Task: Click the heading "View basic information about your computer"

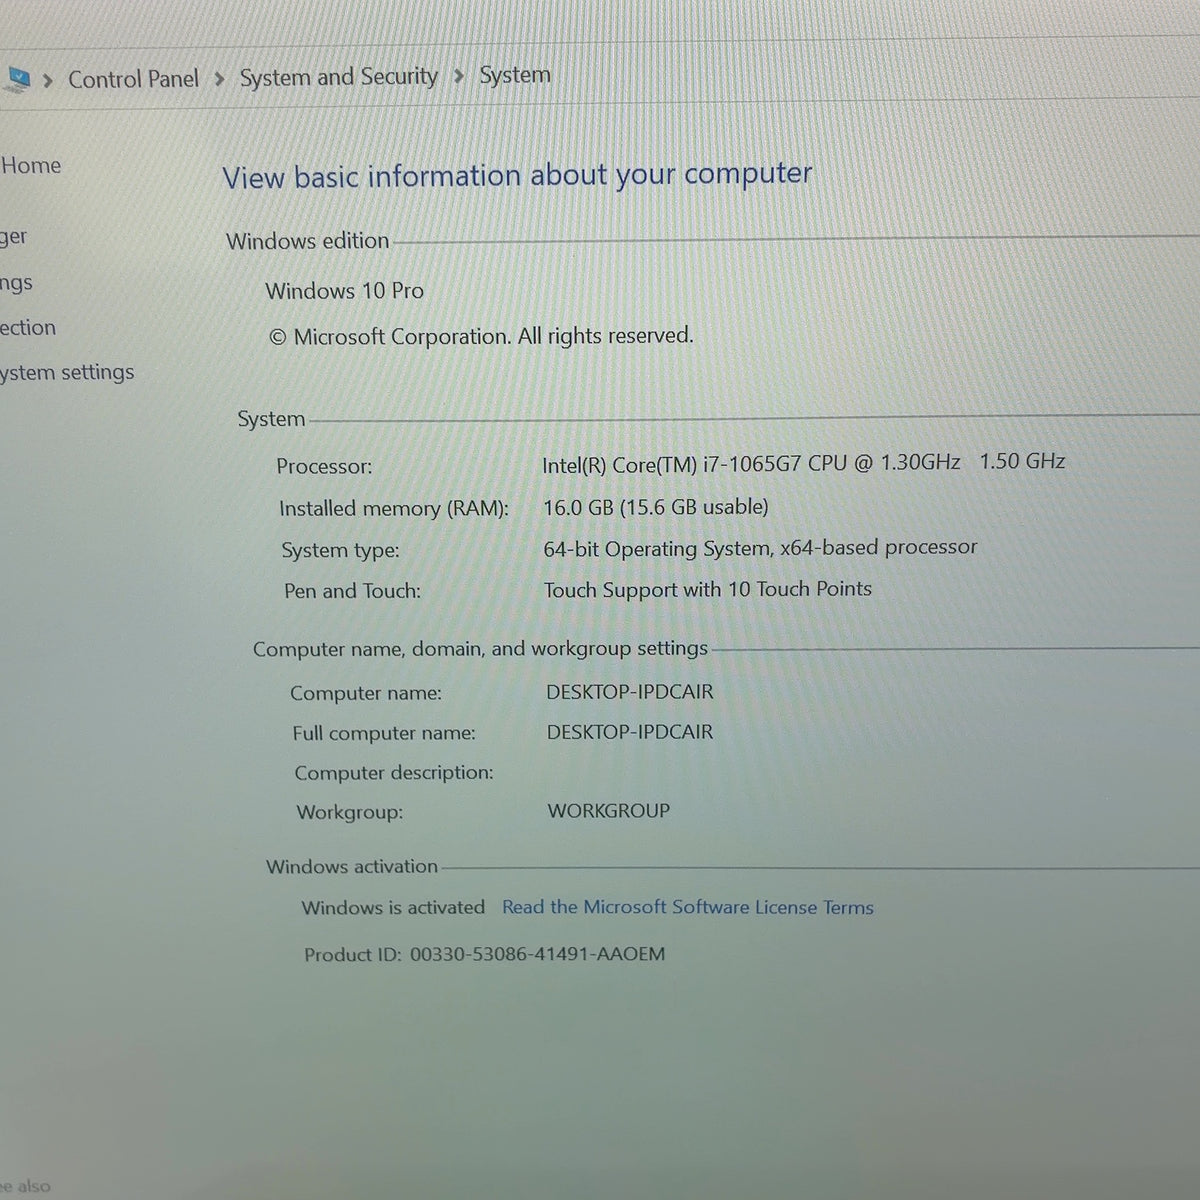Action: pyautogui.click(x=517, y=176)
